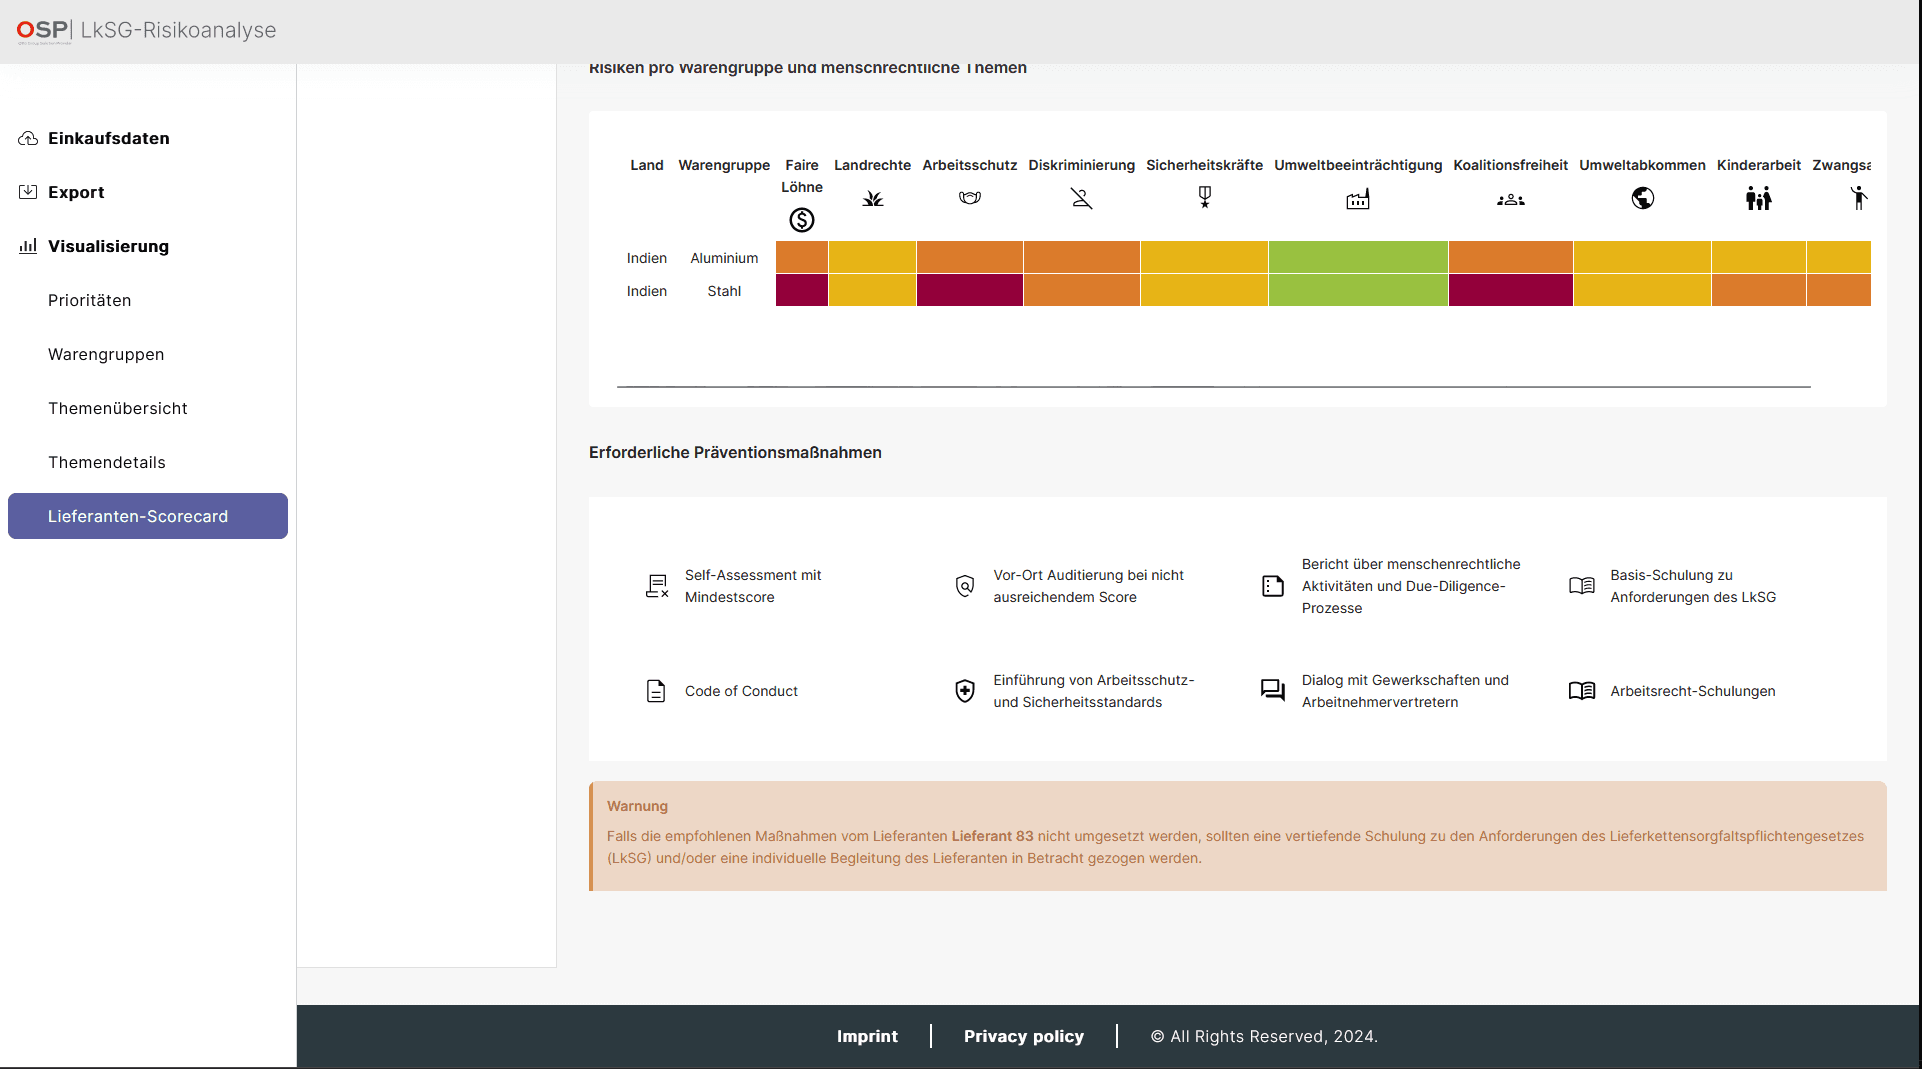Click Aluminium Faire Löhne orange cell
The height and width of the screenshot is (1069, 1922).
[802, 257]
